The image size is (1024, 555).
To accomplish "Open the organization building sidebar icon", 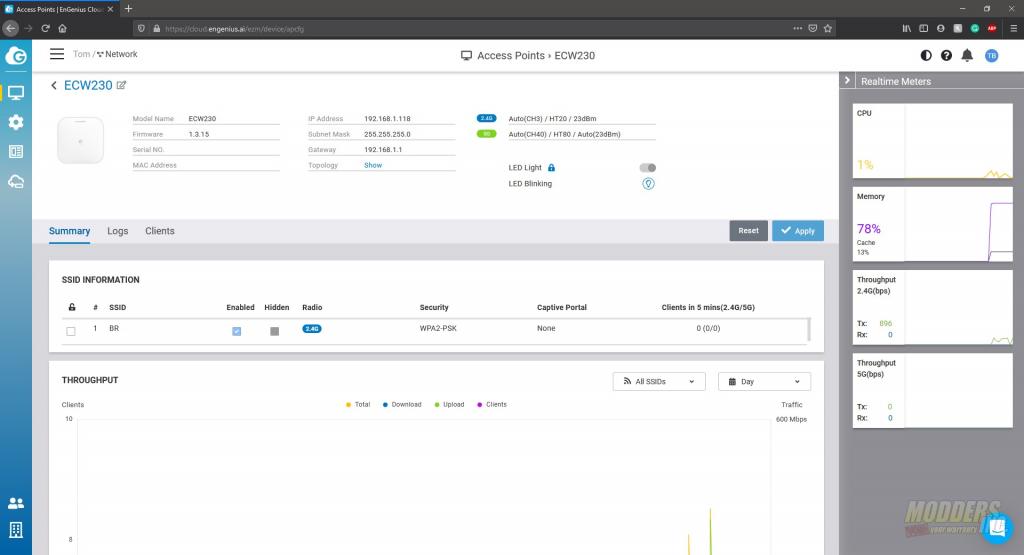I will [x=16, y=530].
